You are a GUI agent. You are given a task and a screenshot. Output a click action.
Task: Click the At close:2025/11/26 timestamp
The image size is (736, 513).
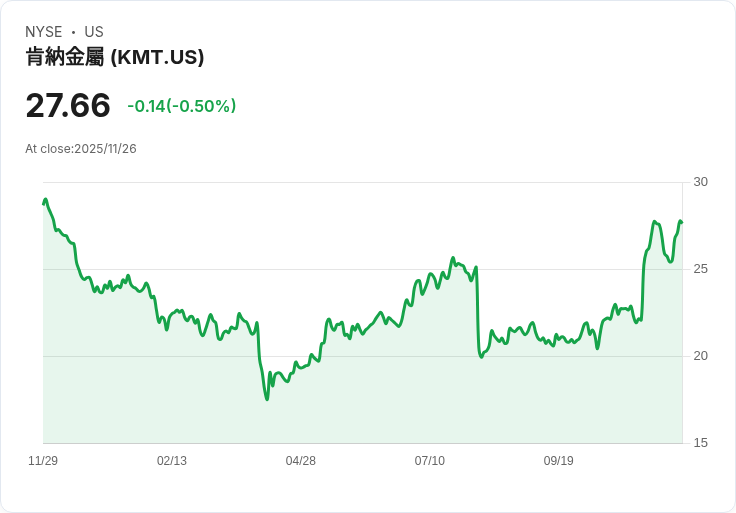click(x=81, y=149)
